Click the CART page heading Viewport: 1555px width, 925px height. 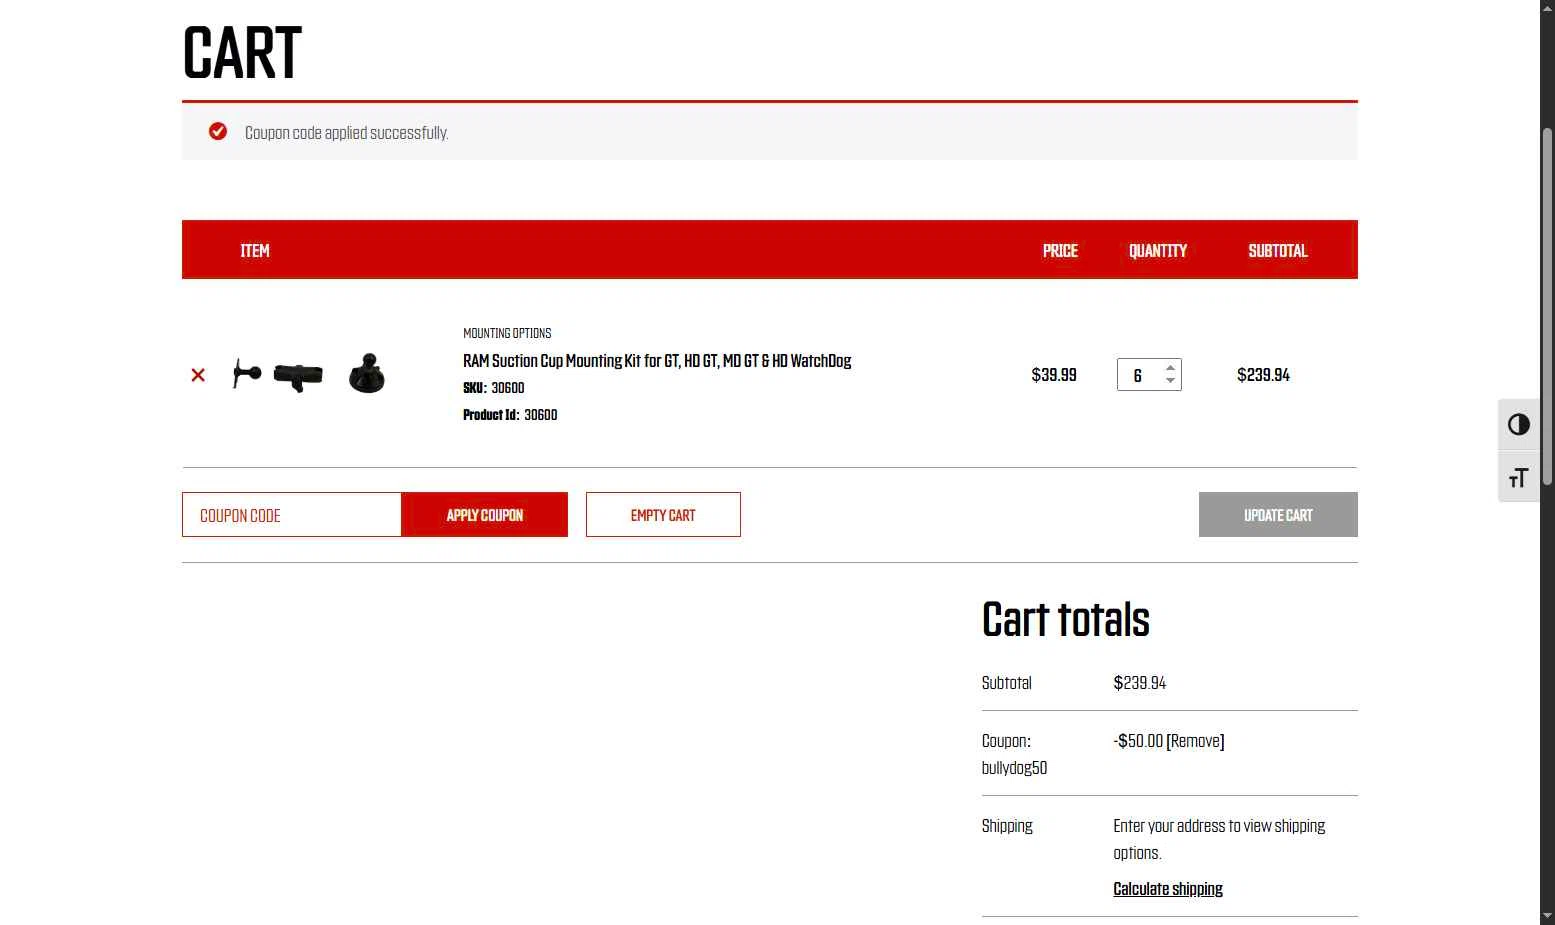(x=242, y=53)
